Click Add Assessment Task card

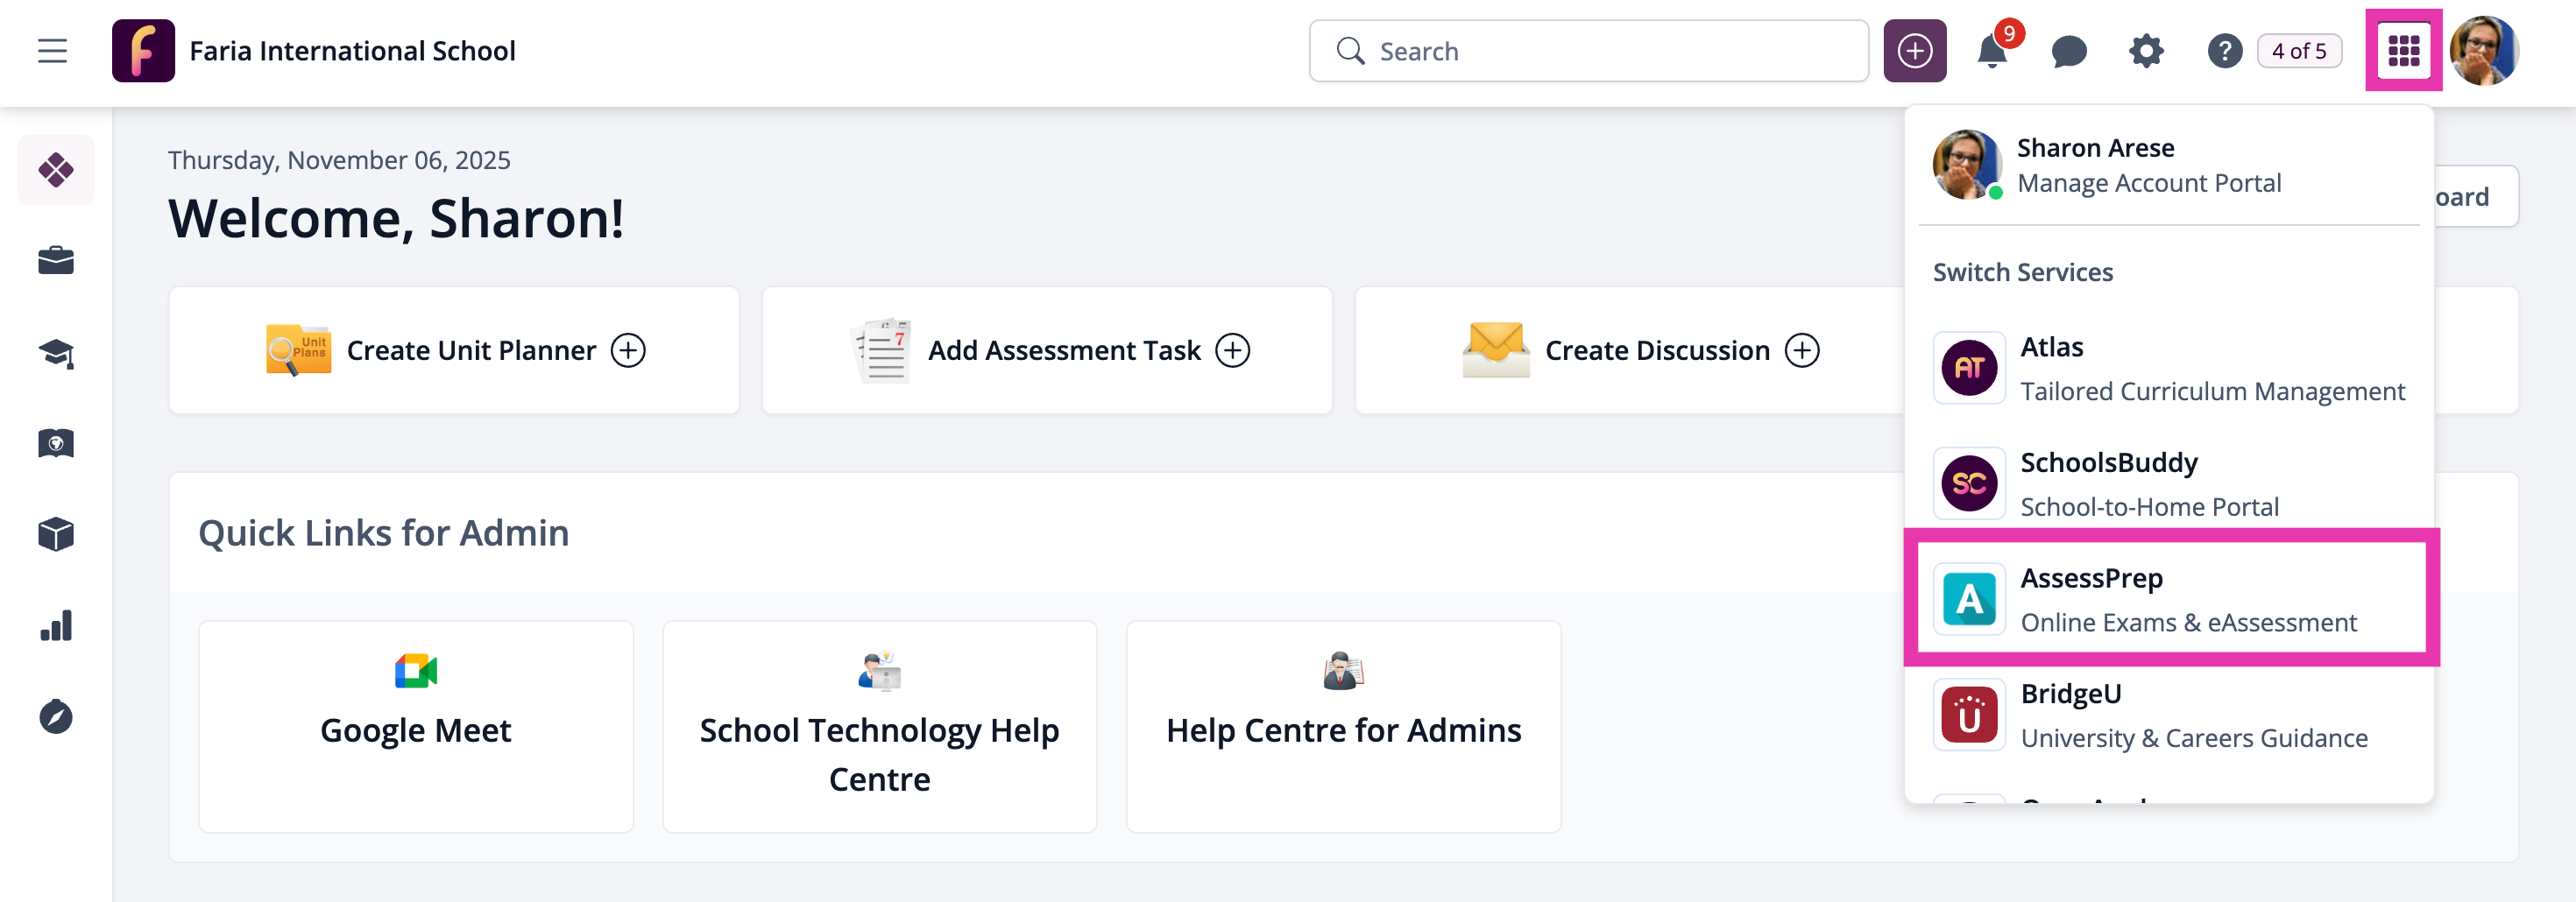[x=1047, y=350]
